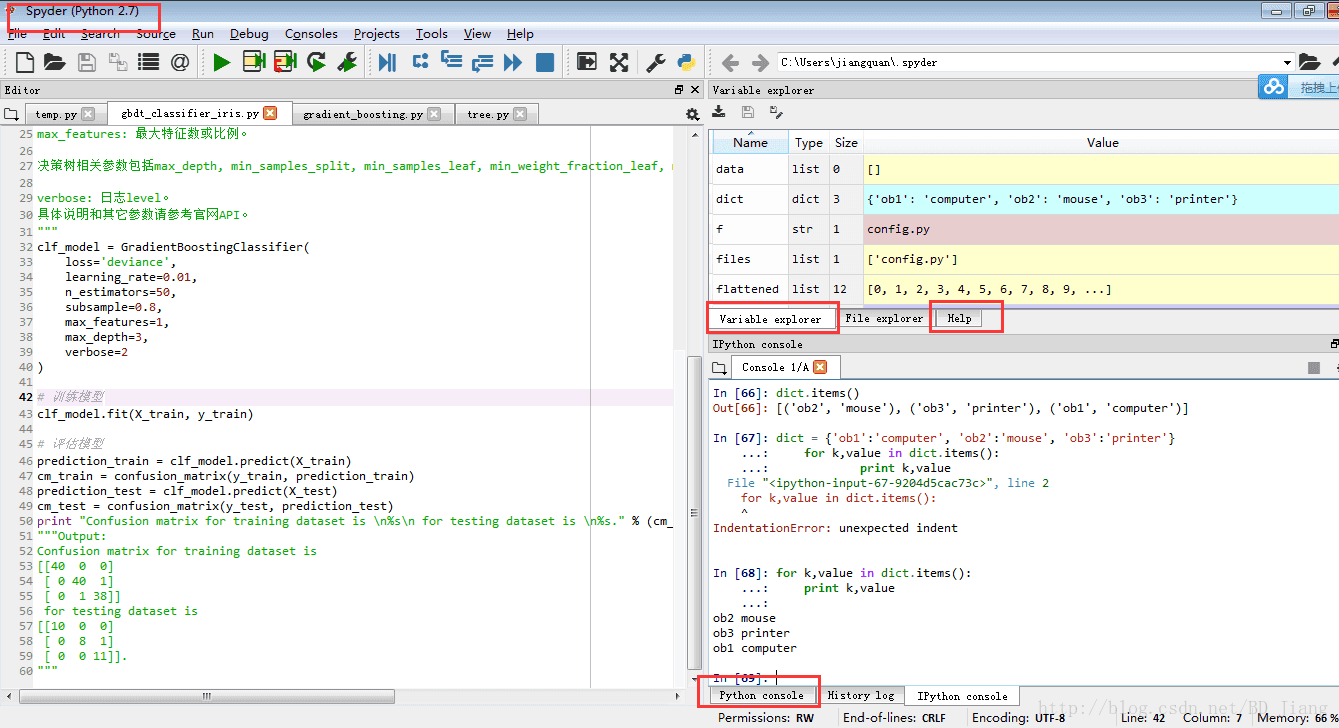Run cell and advance icon
1339x728 pixels.
point(285,63)
